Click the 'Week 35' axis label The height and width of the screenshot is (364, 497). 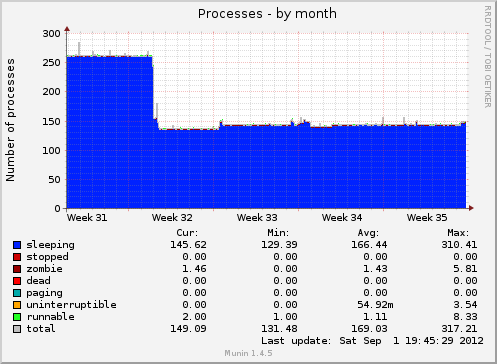coord(427,218)
